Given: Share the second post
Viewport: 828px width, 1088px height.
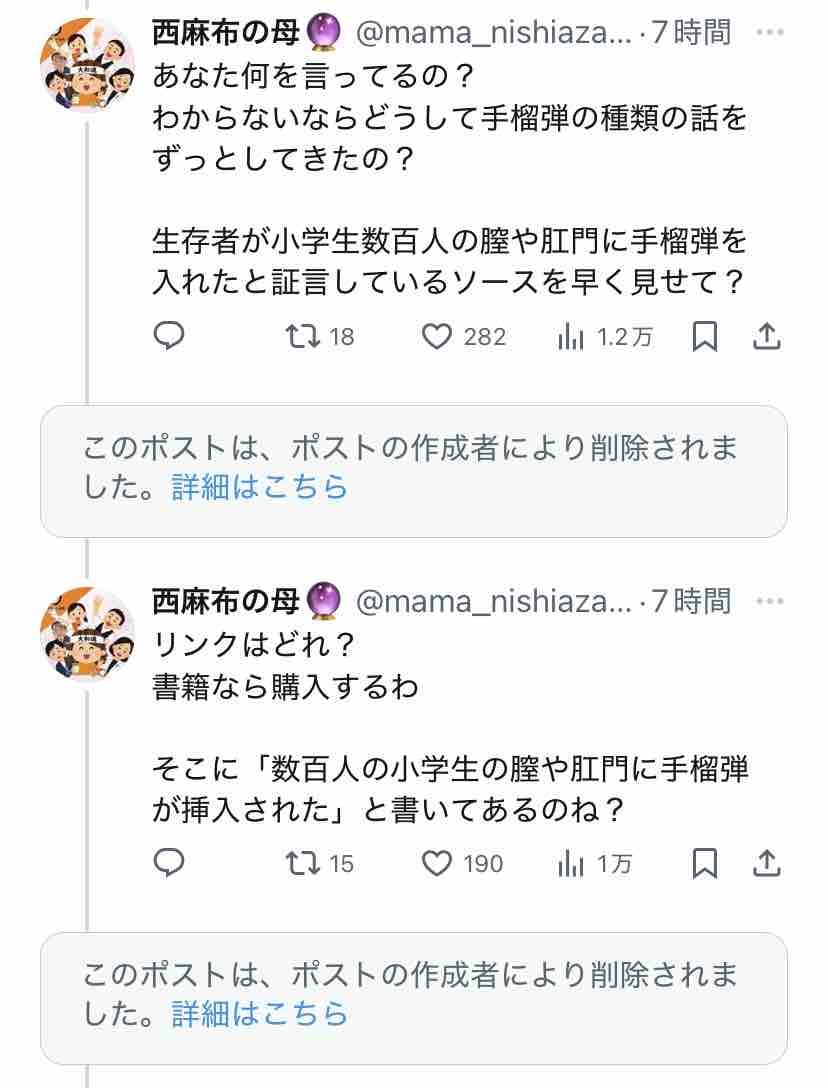Looking at the screenshot, I should tap(767, 864).
